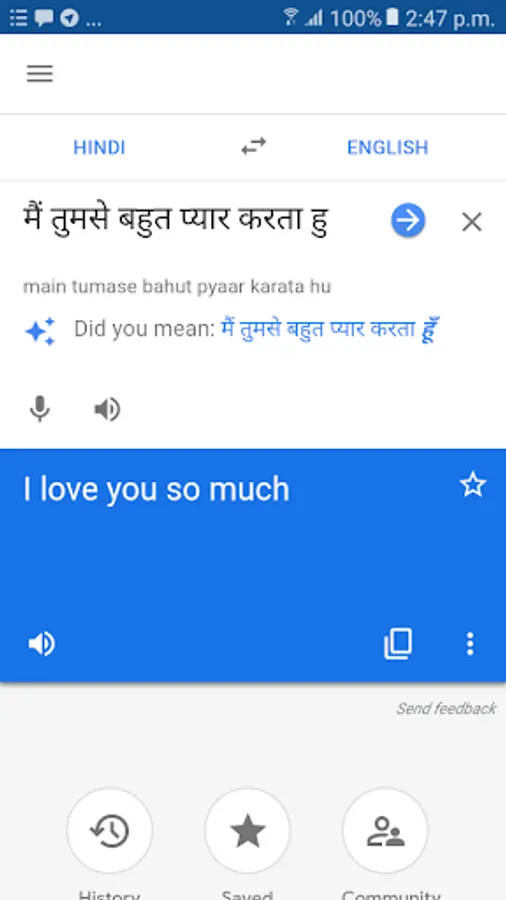The height and width of the screenshot is (900, 506).
Task: Open the three-dot more options menu
Action: 470,644
